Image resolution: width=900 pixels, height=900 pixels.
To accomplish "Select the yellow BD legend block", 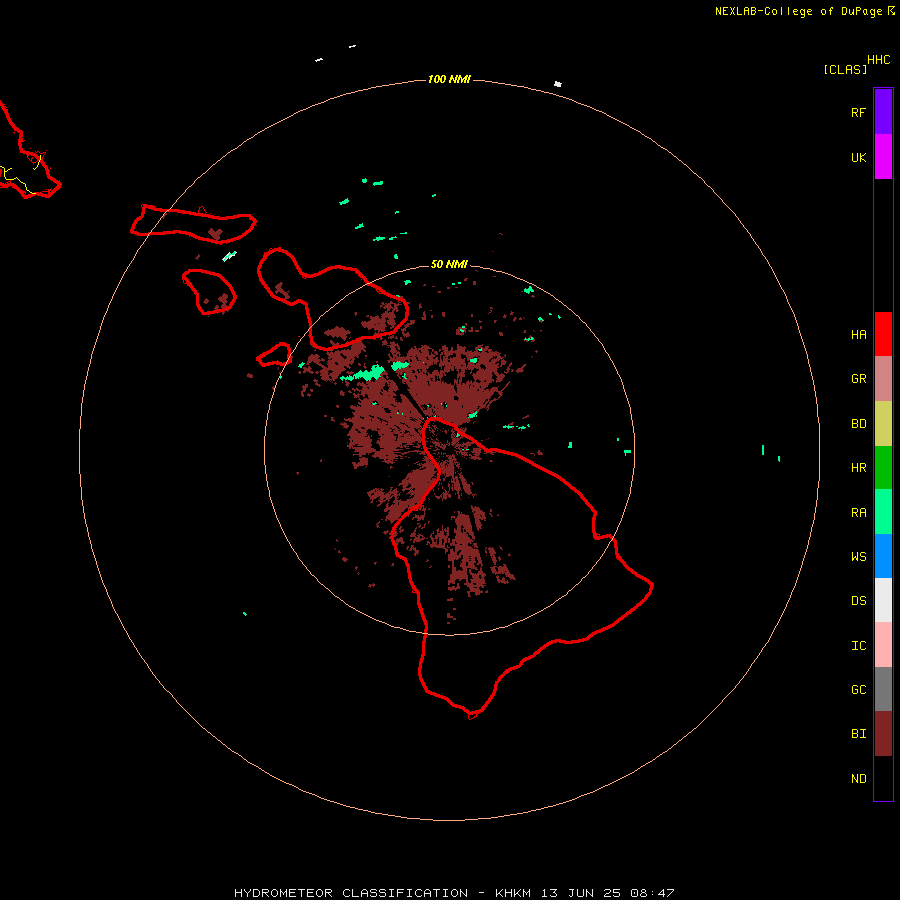I will 883,424.
